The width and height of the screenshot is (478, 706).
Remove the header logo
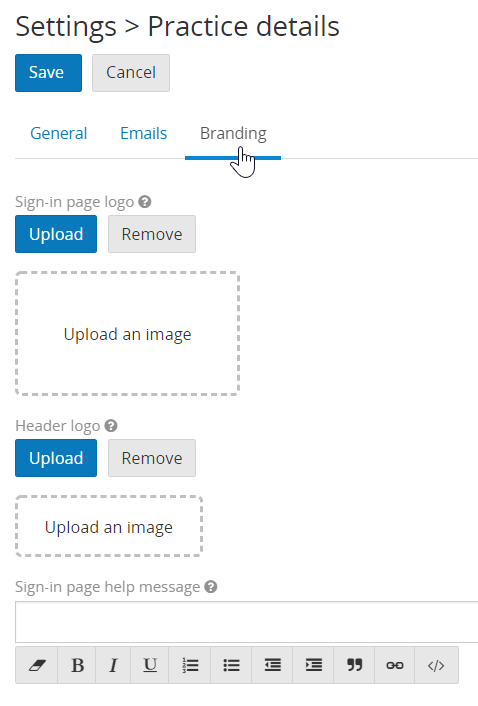click(152, 458)
